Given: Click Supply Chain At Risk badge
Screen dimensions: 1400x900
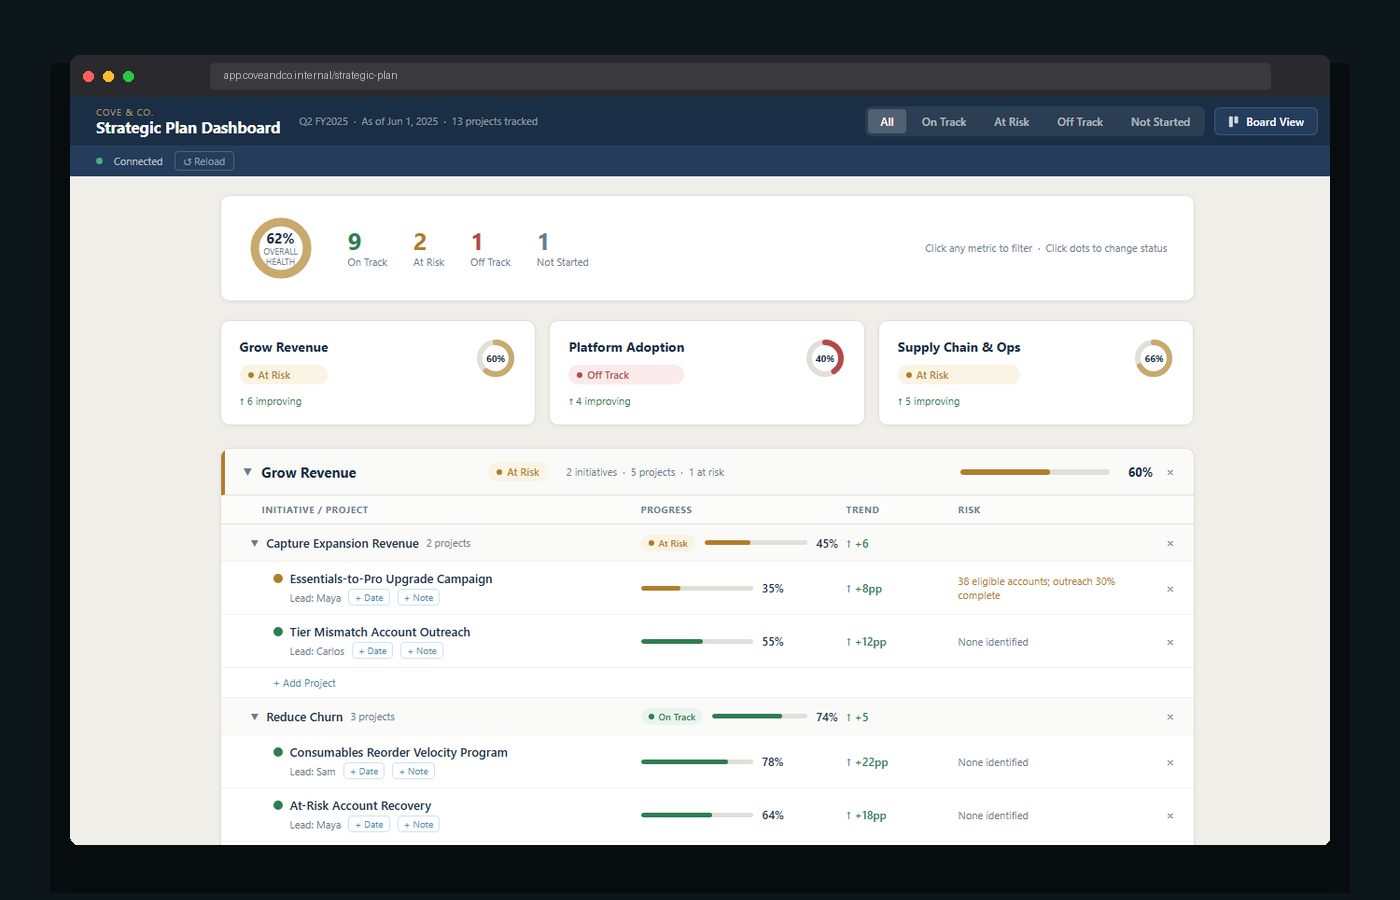Looking at the screenshot, I should [958, 375].
